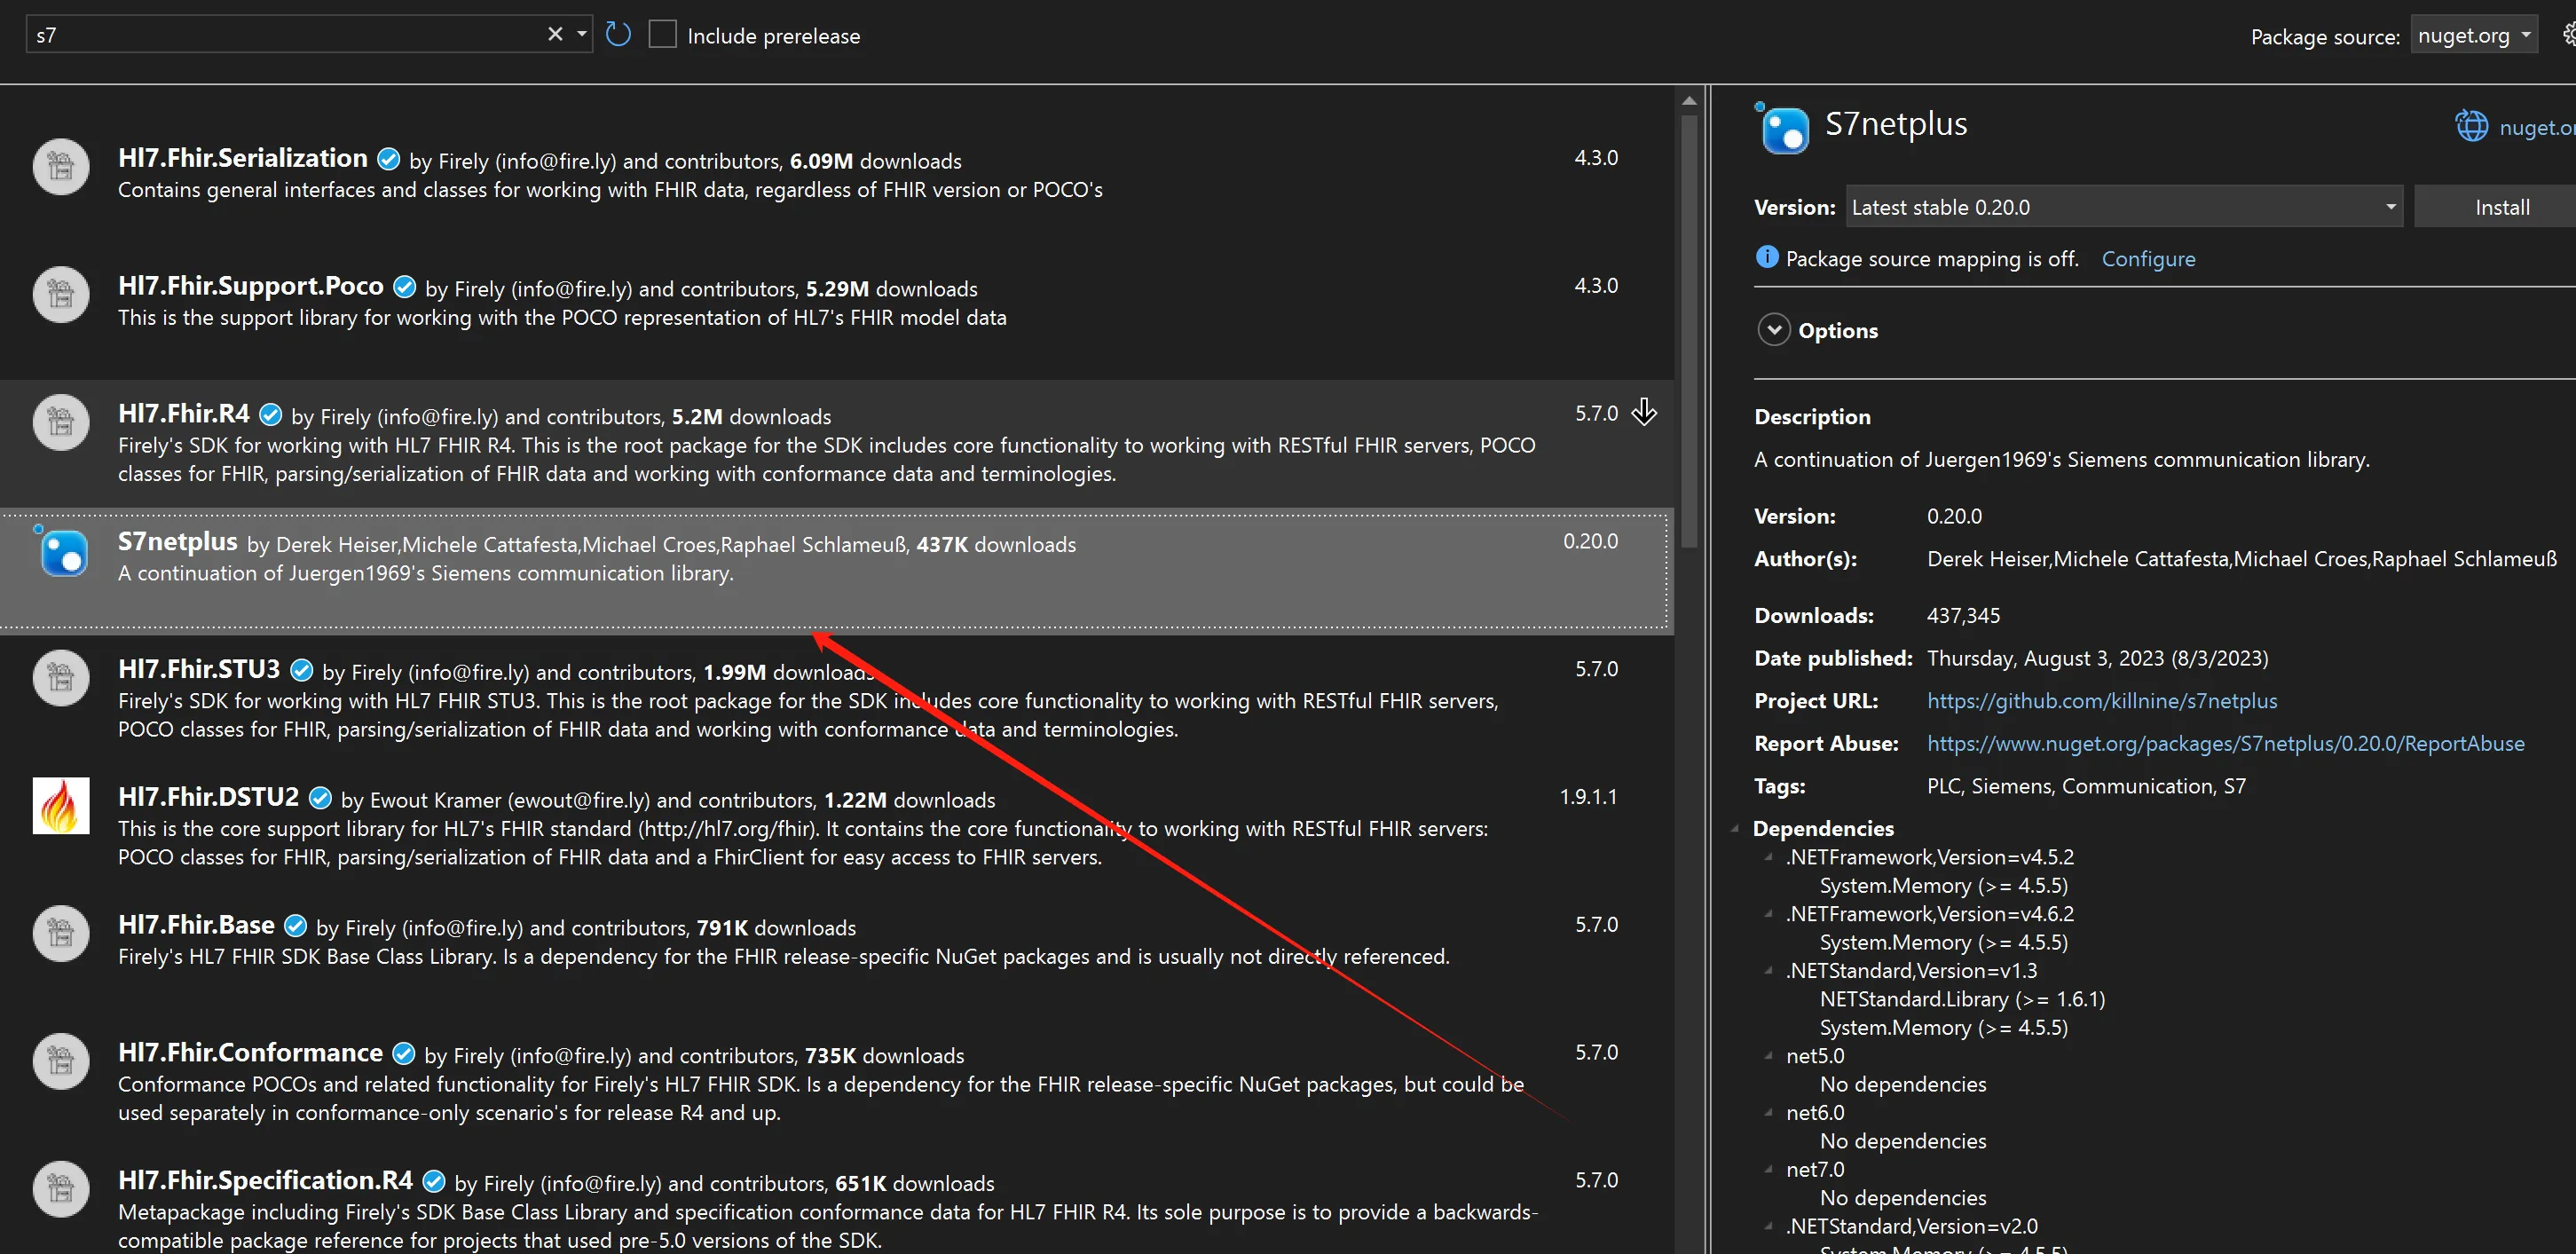Enable the Include prerelease checkbox
The width and height of the screenshot is (2576, 1254).
(662, 35)
